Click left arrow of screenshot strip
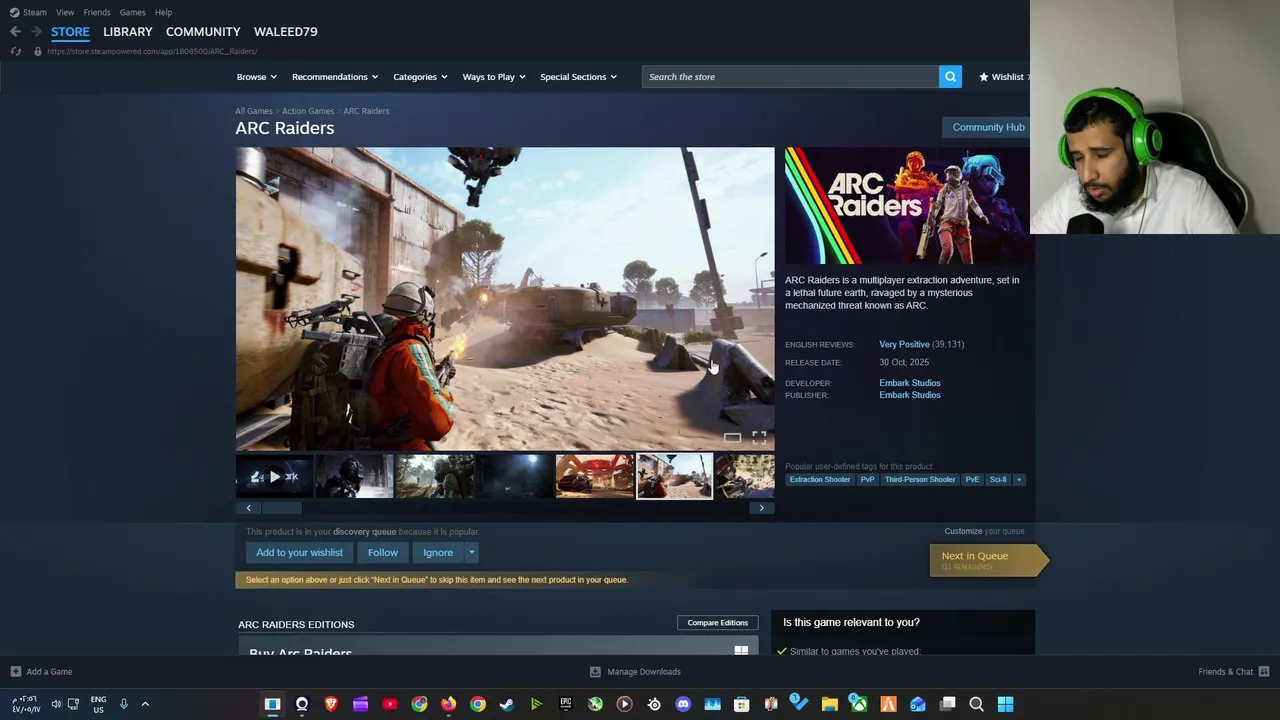 click(x=249, y=508)
